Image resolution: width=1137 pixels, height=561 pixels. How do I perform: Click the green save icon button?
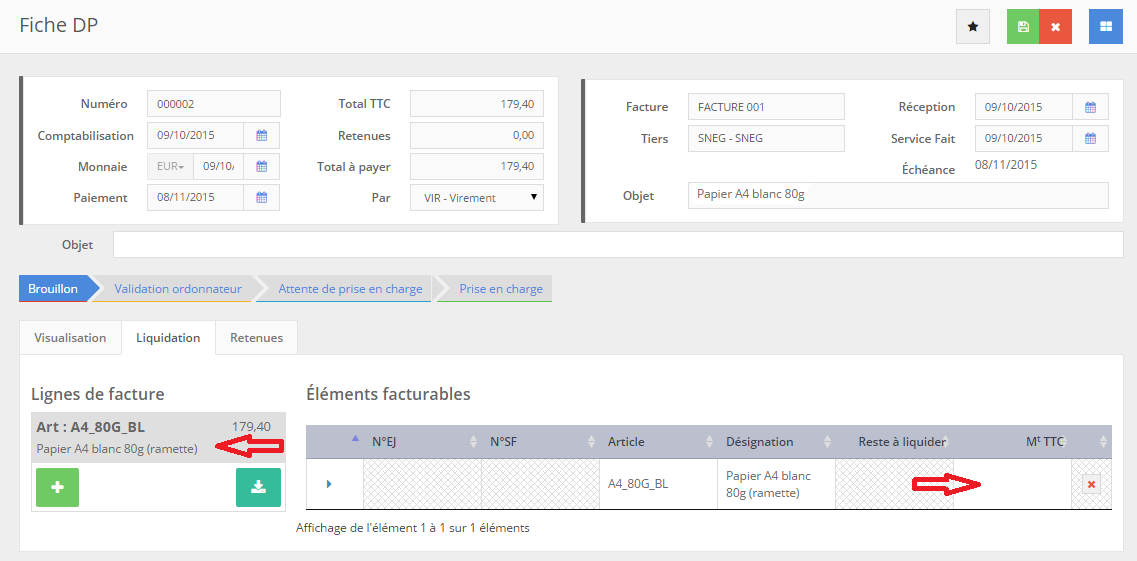point(1023,27)
